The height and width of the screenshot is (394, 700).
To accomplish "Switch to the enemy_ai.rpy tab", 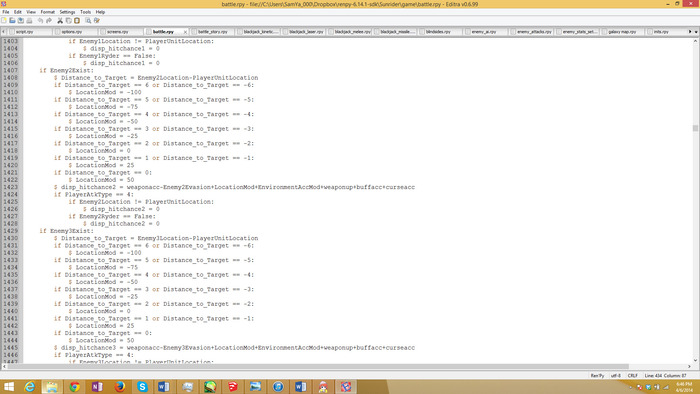I will pos(486,32).
